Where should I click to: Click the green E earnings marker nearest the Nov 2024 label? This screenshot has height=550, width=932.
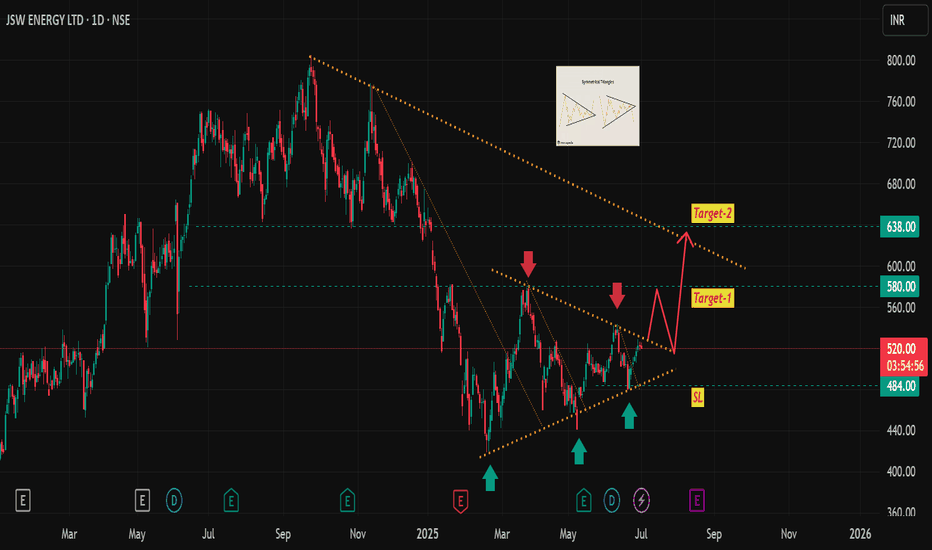[347, 501]
